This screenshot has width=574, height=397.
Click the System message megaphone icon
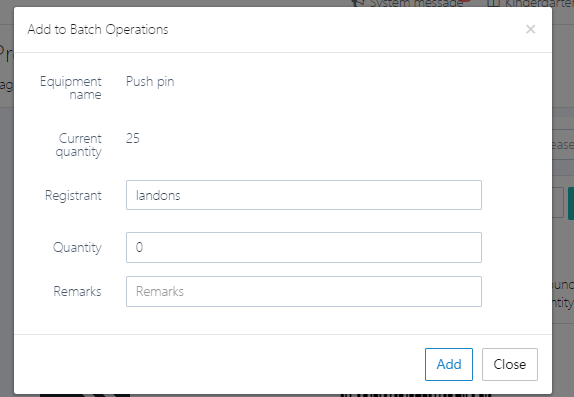pyautogui.click(x=358, y=3)
